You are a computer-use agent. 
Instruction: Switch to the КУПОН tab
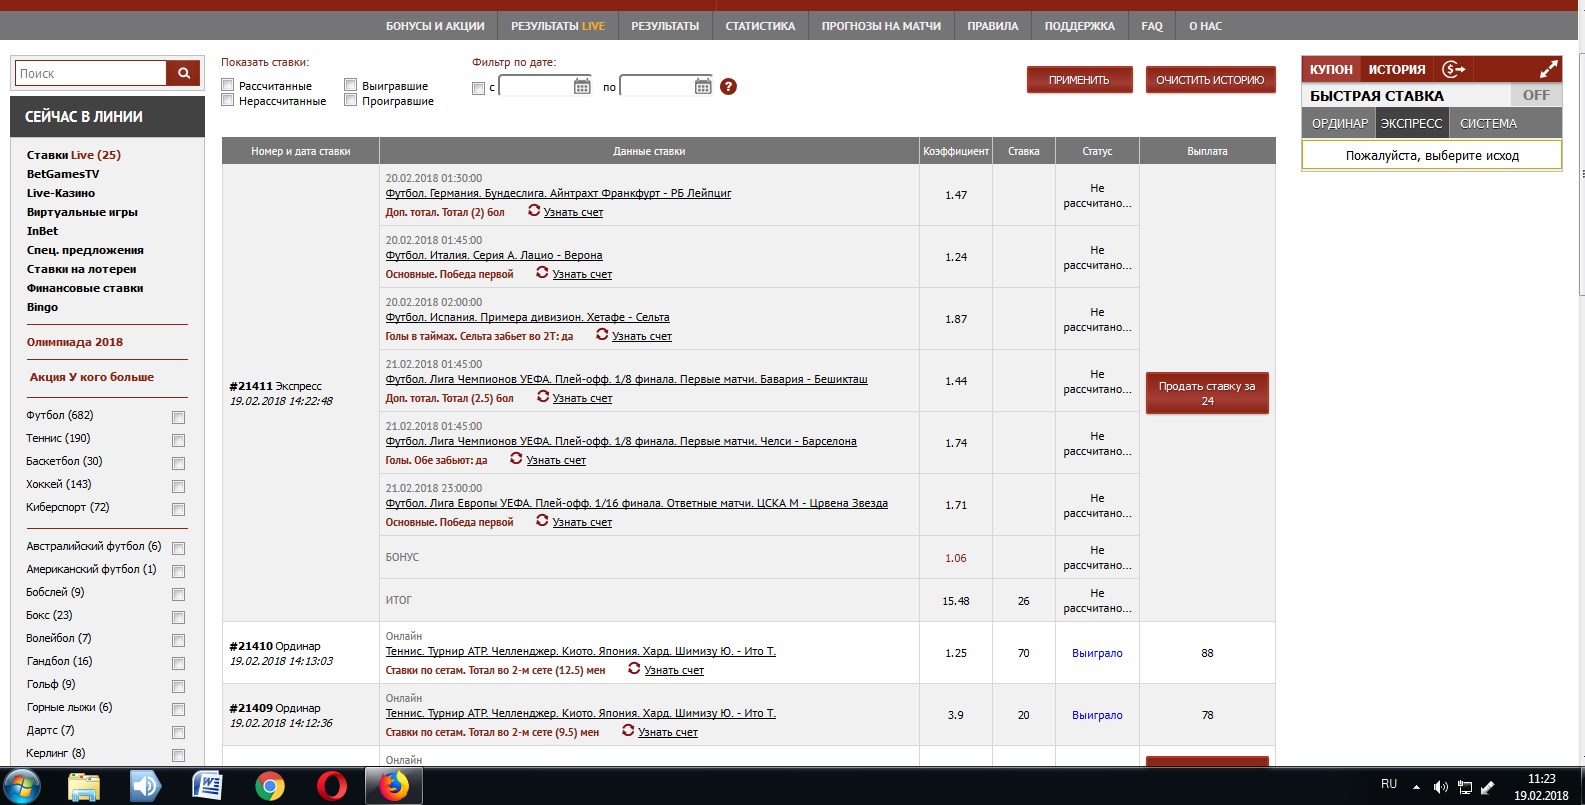1331,69
